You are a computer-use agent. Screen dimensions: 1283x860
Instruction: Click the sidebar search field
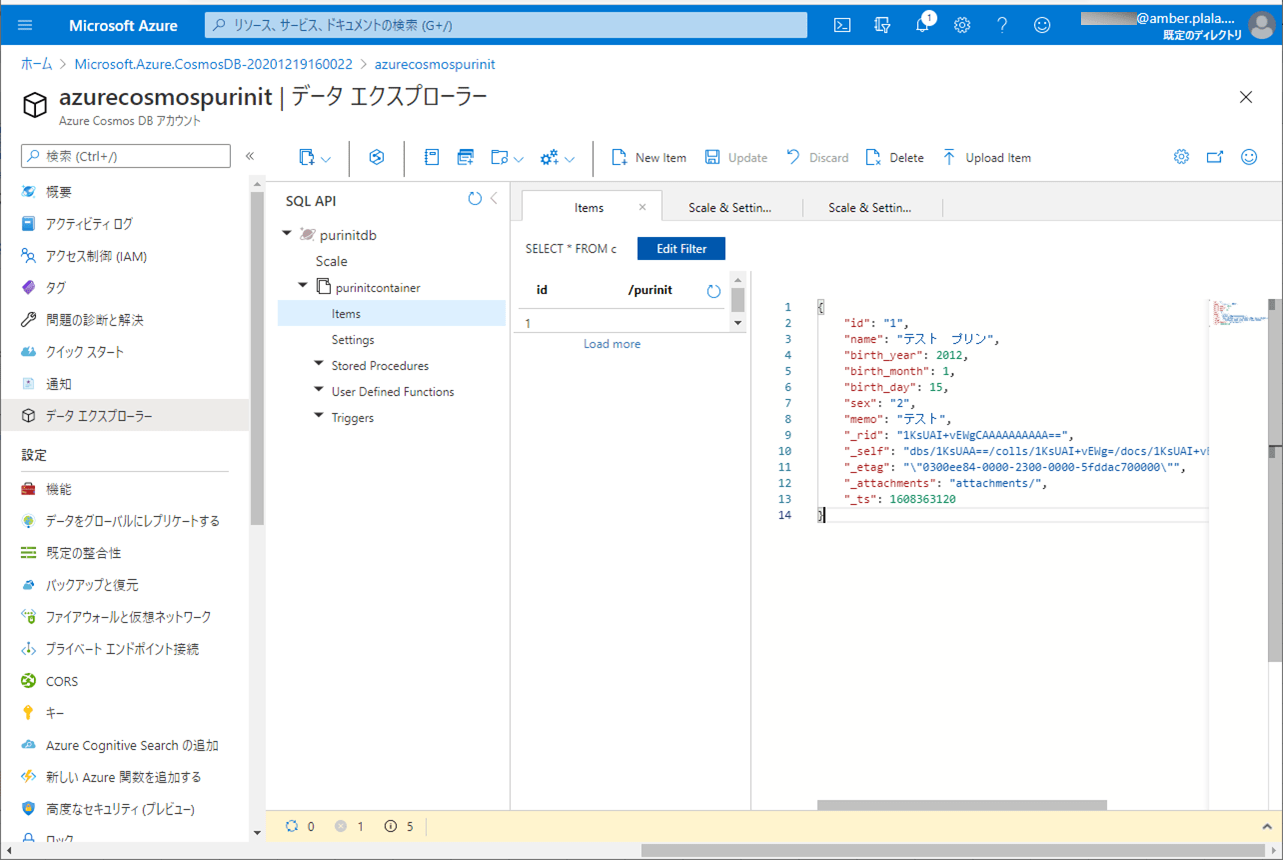click(126, 156)
